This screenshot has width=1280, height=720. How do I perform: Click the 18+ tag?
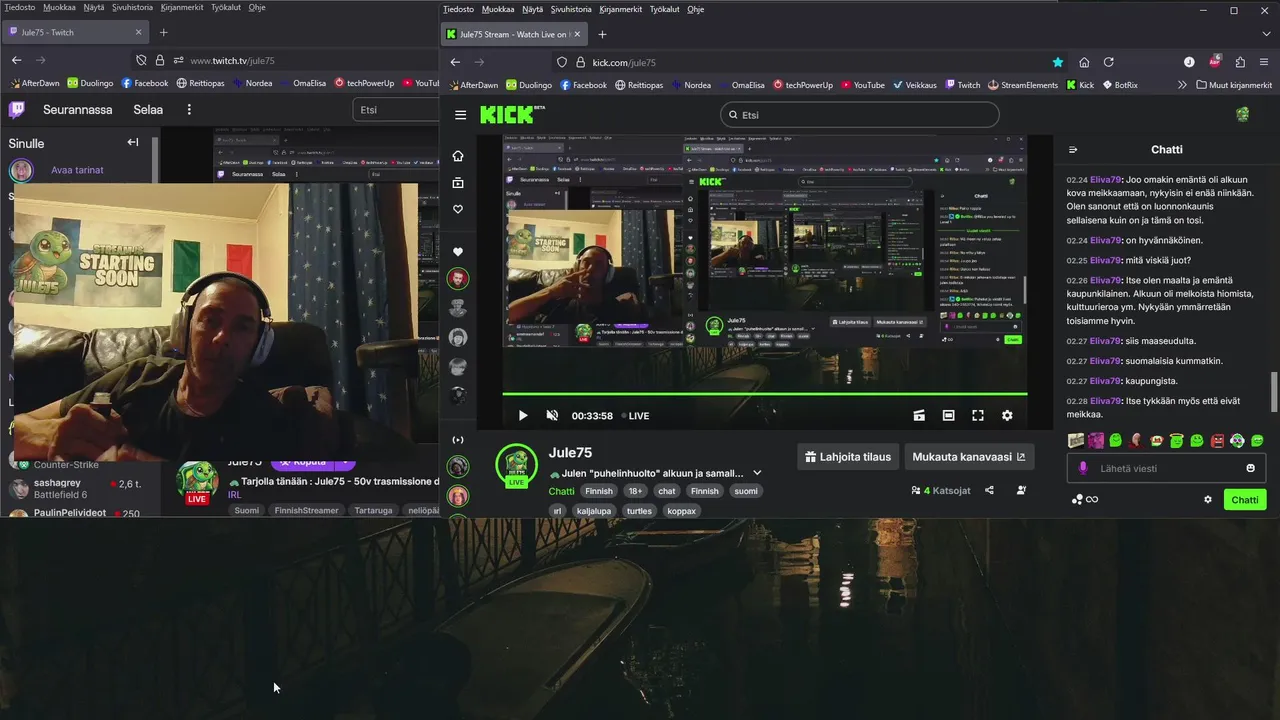[635, 491]
